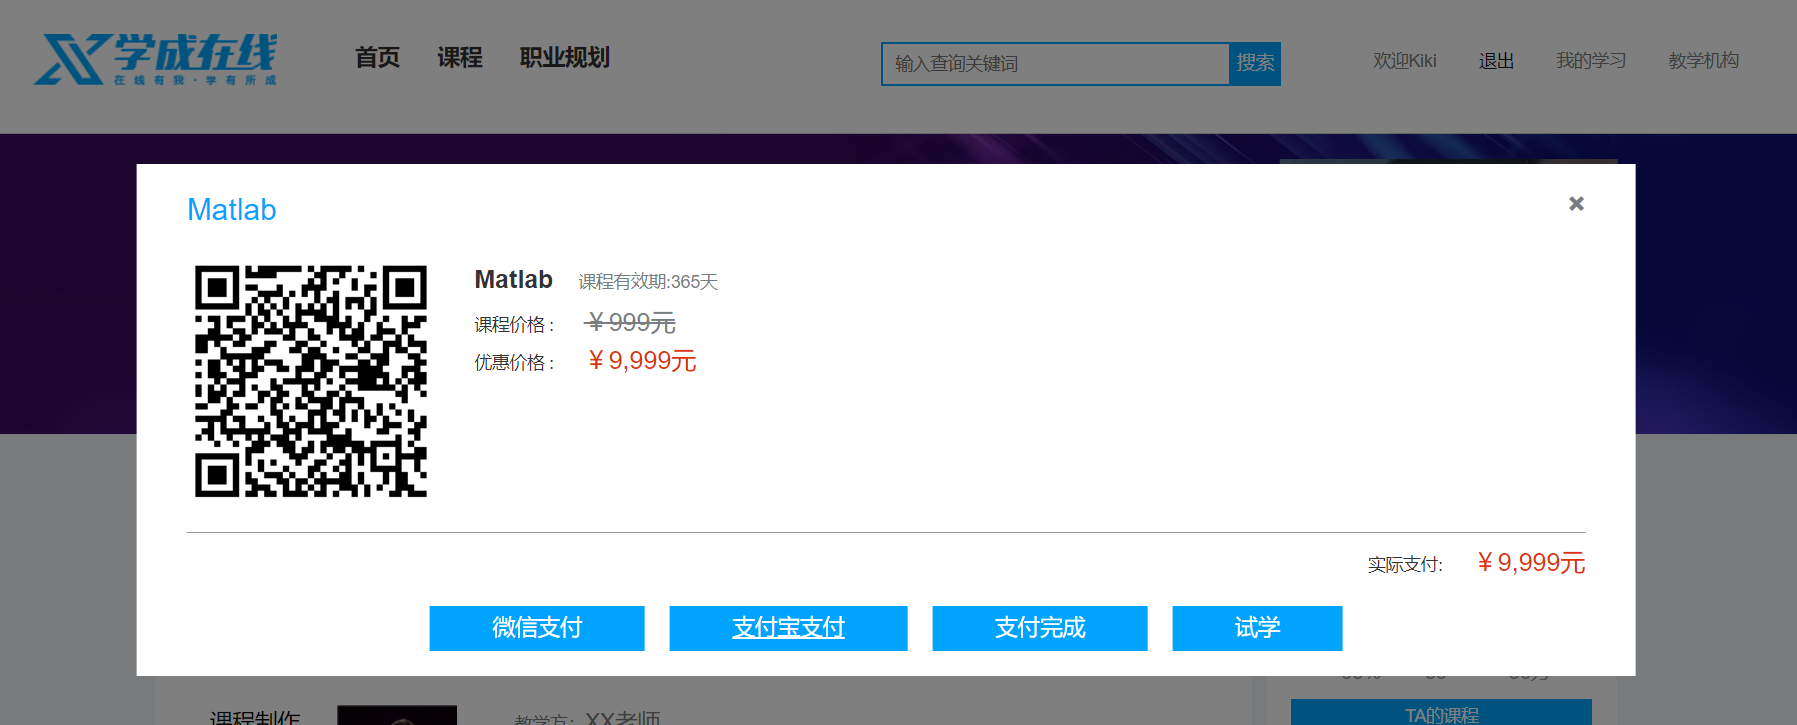Viewport: 1797px width, 725px height.
Task: Open the TA的课程 tab
Action: [x=1441, y=714]
